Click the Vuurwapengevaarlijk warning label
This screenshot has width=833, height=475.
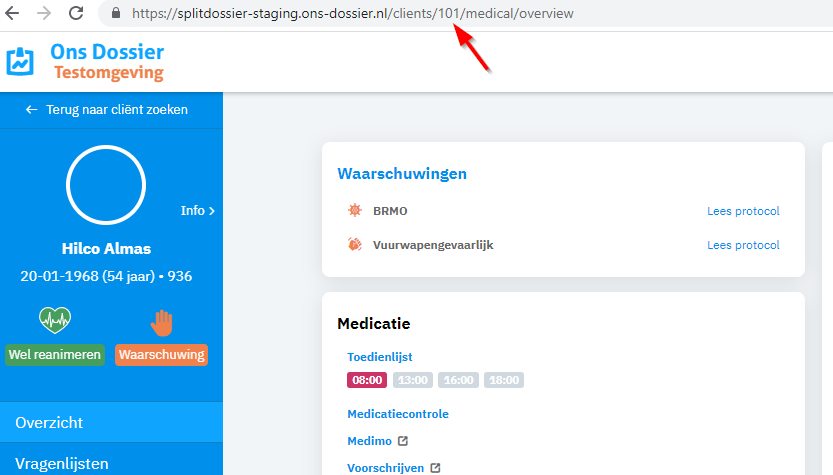(x=433, y=245)
